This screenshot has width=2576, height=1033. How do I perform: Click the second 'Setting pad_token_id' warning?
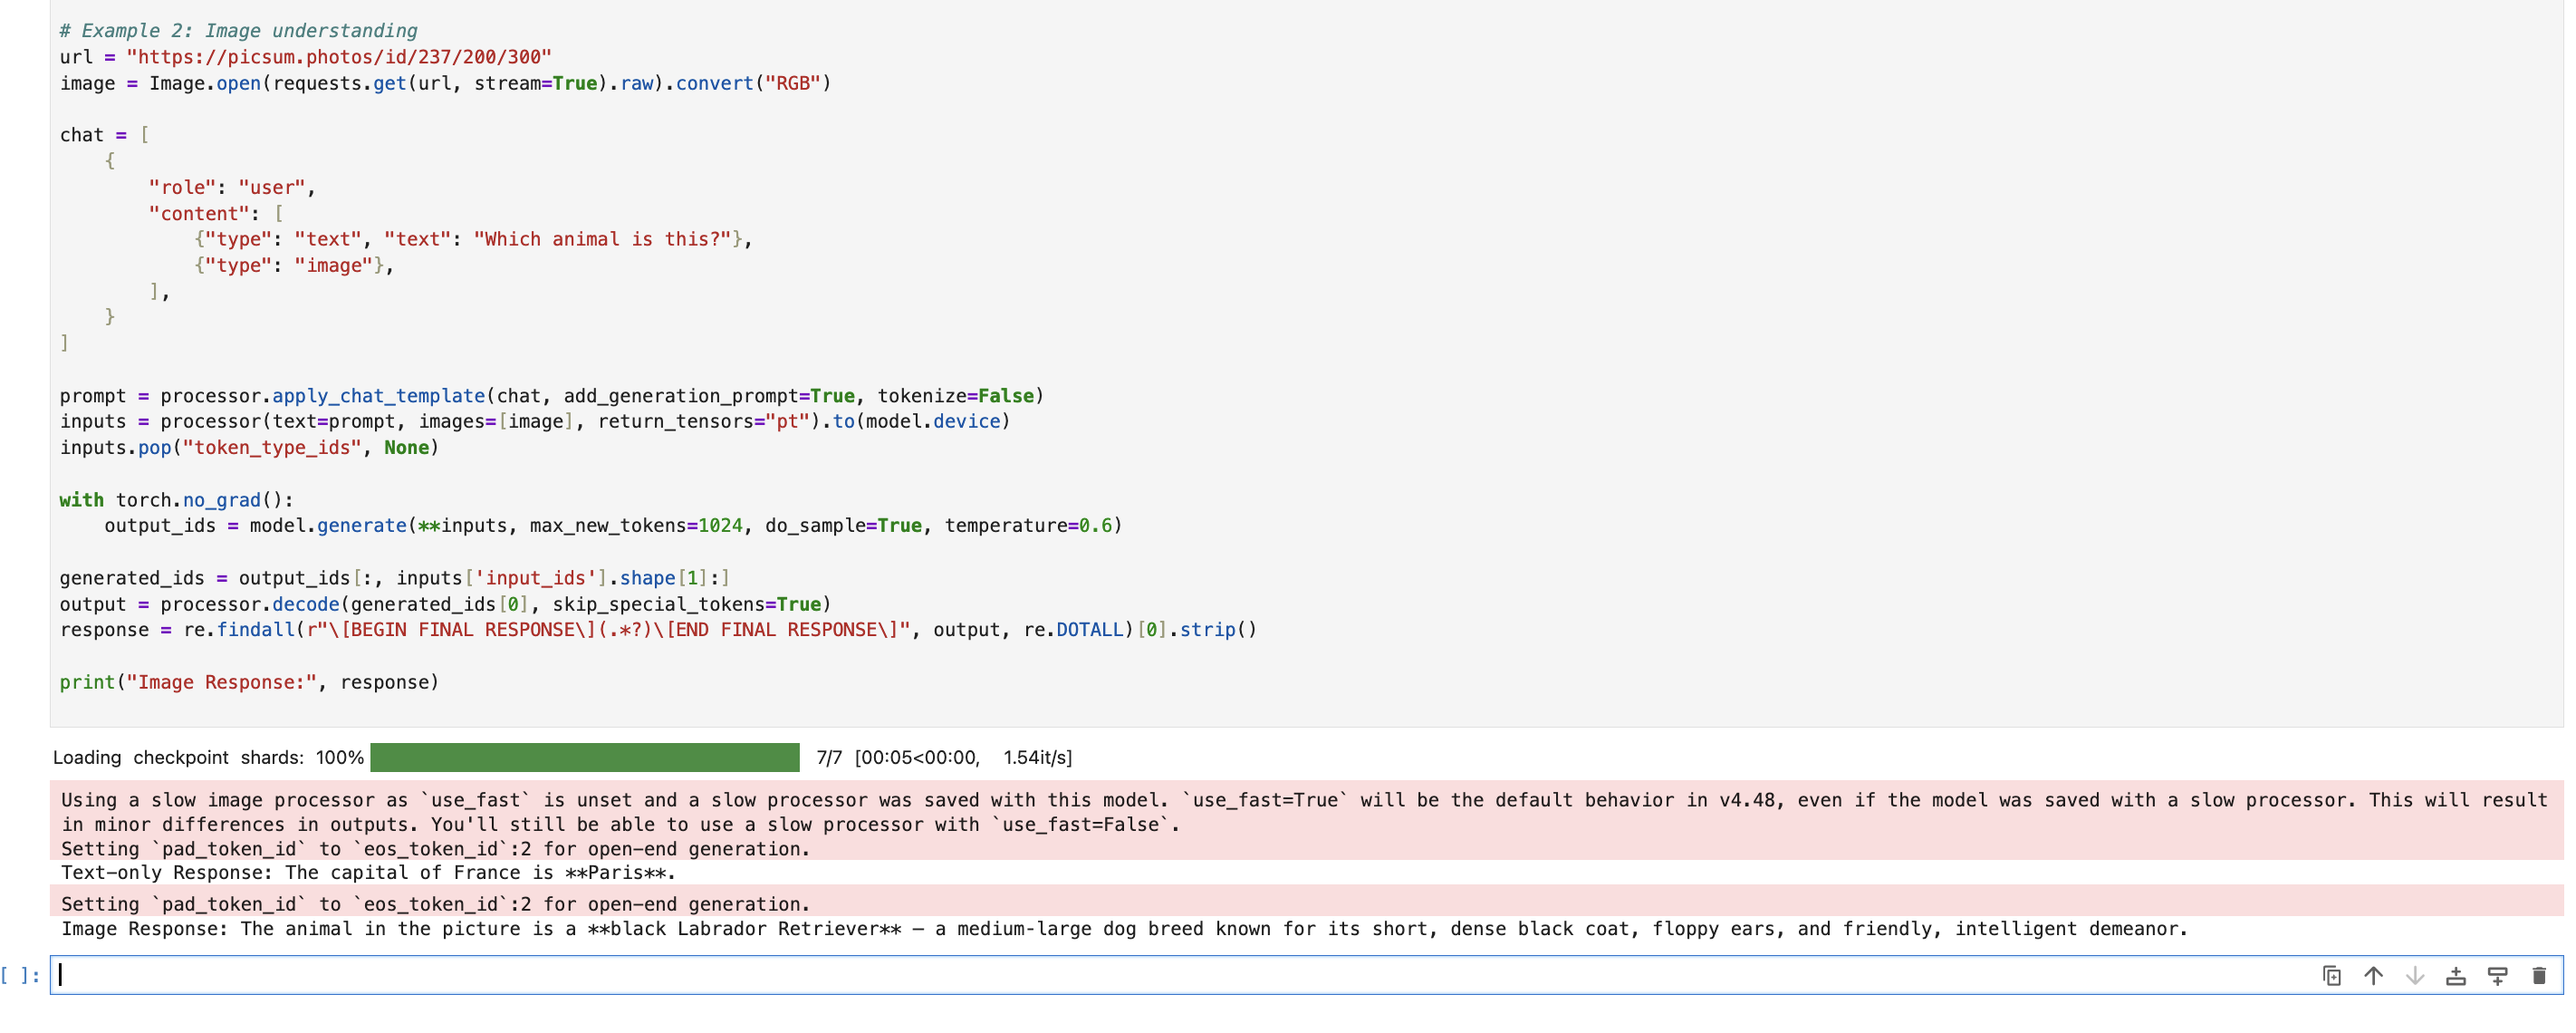[x=435, y=904]
